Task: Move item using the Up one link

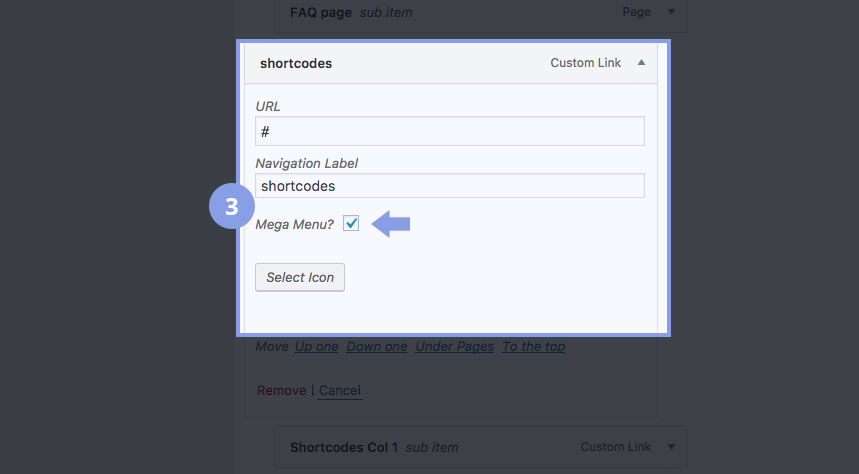Action: 317,346
